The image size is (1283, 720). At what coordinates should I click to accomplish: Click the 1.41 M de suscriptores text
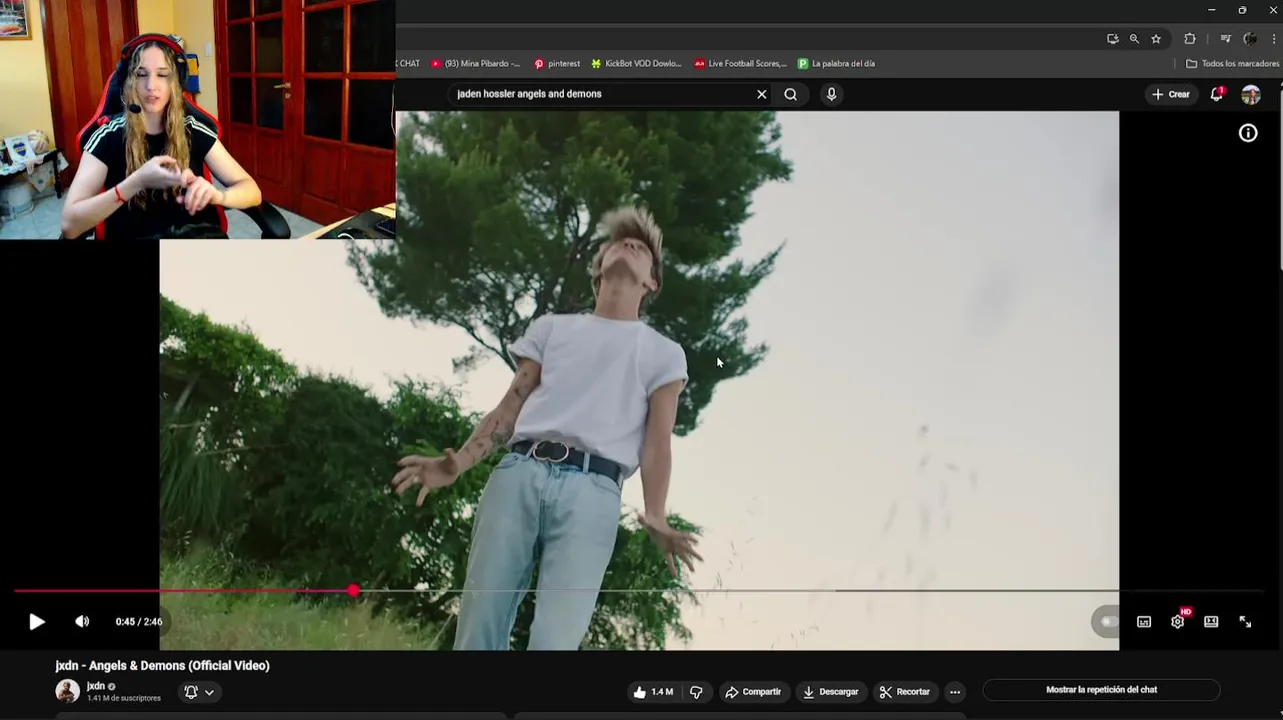(x=124, y=698)
